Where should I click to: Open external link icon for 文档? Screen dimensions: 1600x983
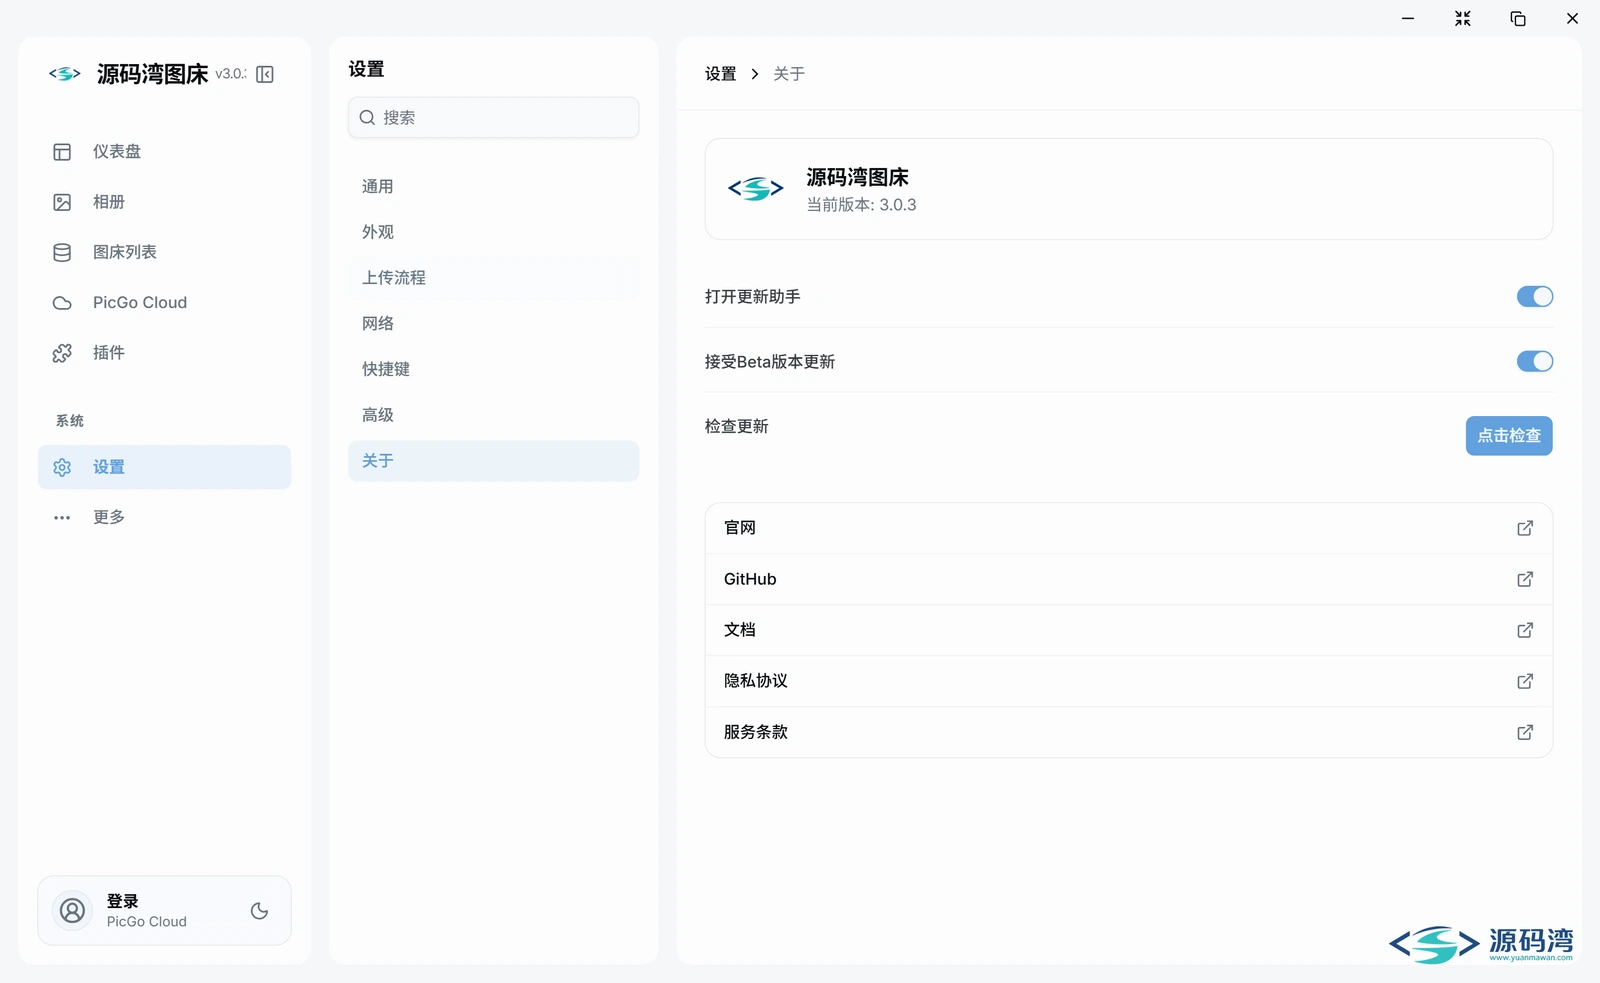(1525, 630)
